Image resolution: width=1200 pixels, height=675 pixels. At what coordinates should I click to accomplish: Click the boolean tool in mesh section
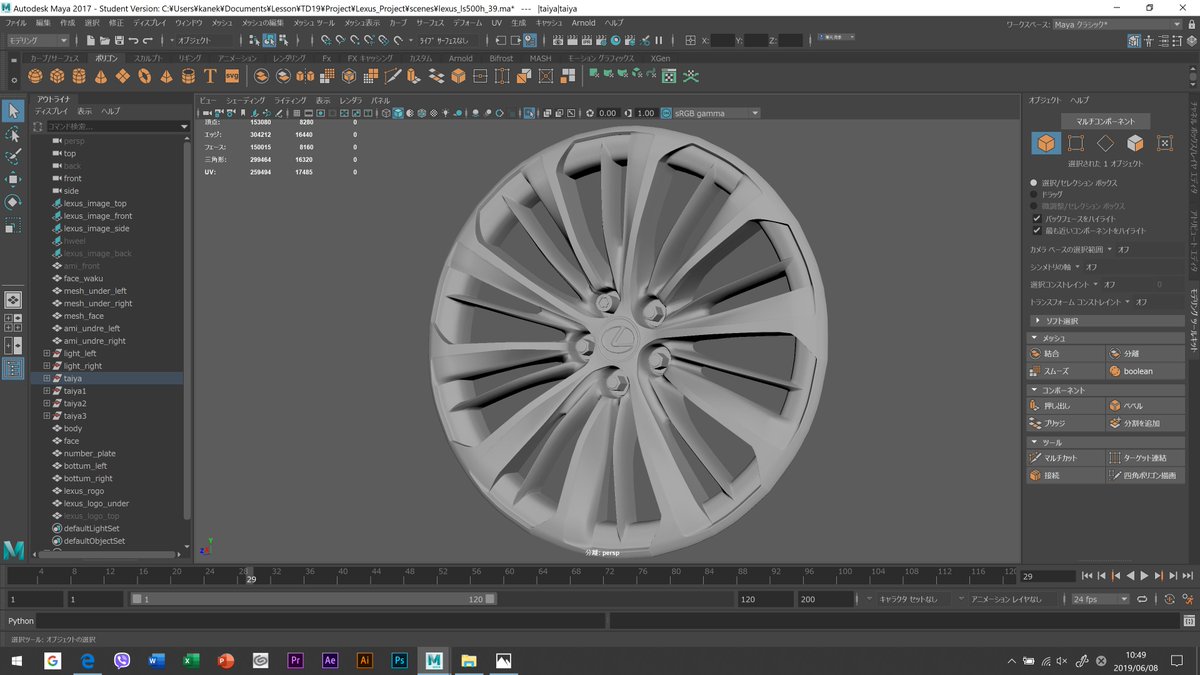pos(1137,371)
